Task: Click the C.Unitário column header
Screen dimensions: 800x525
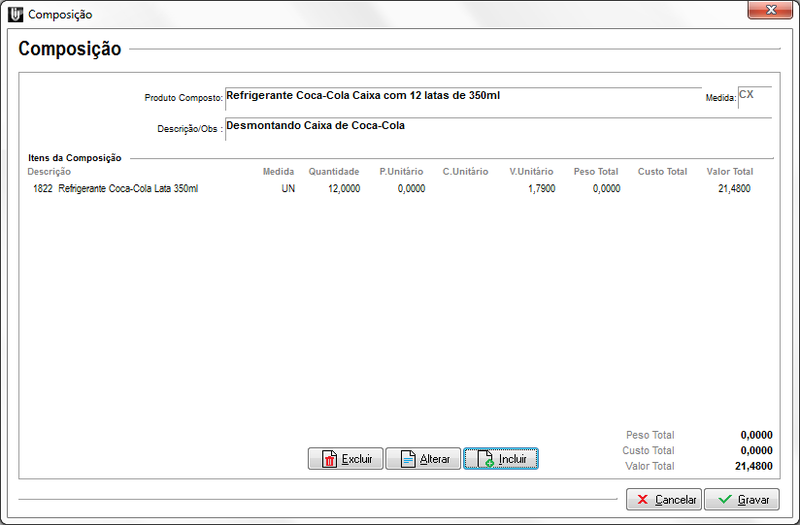Action: [x=465, y=172]
